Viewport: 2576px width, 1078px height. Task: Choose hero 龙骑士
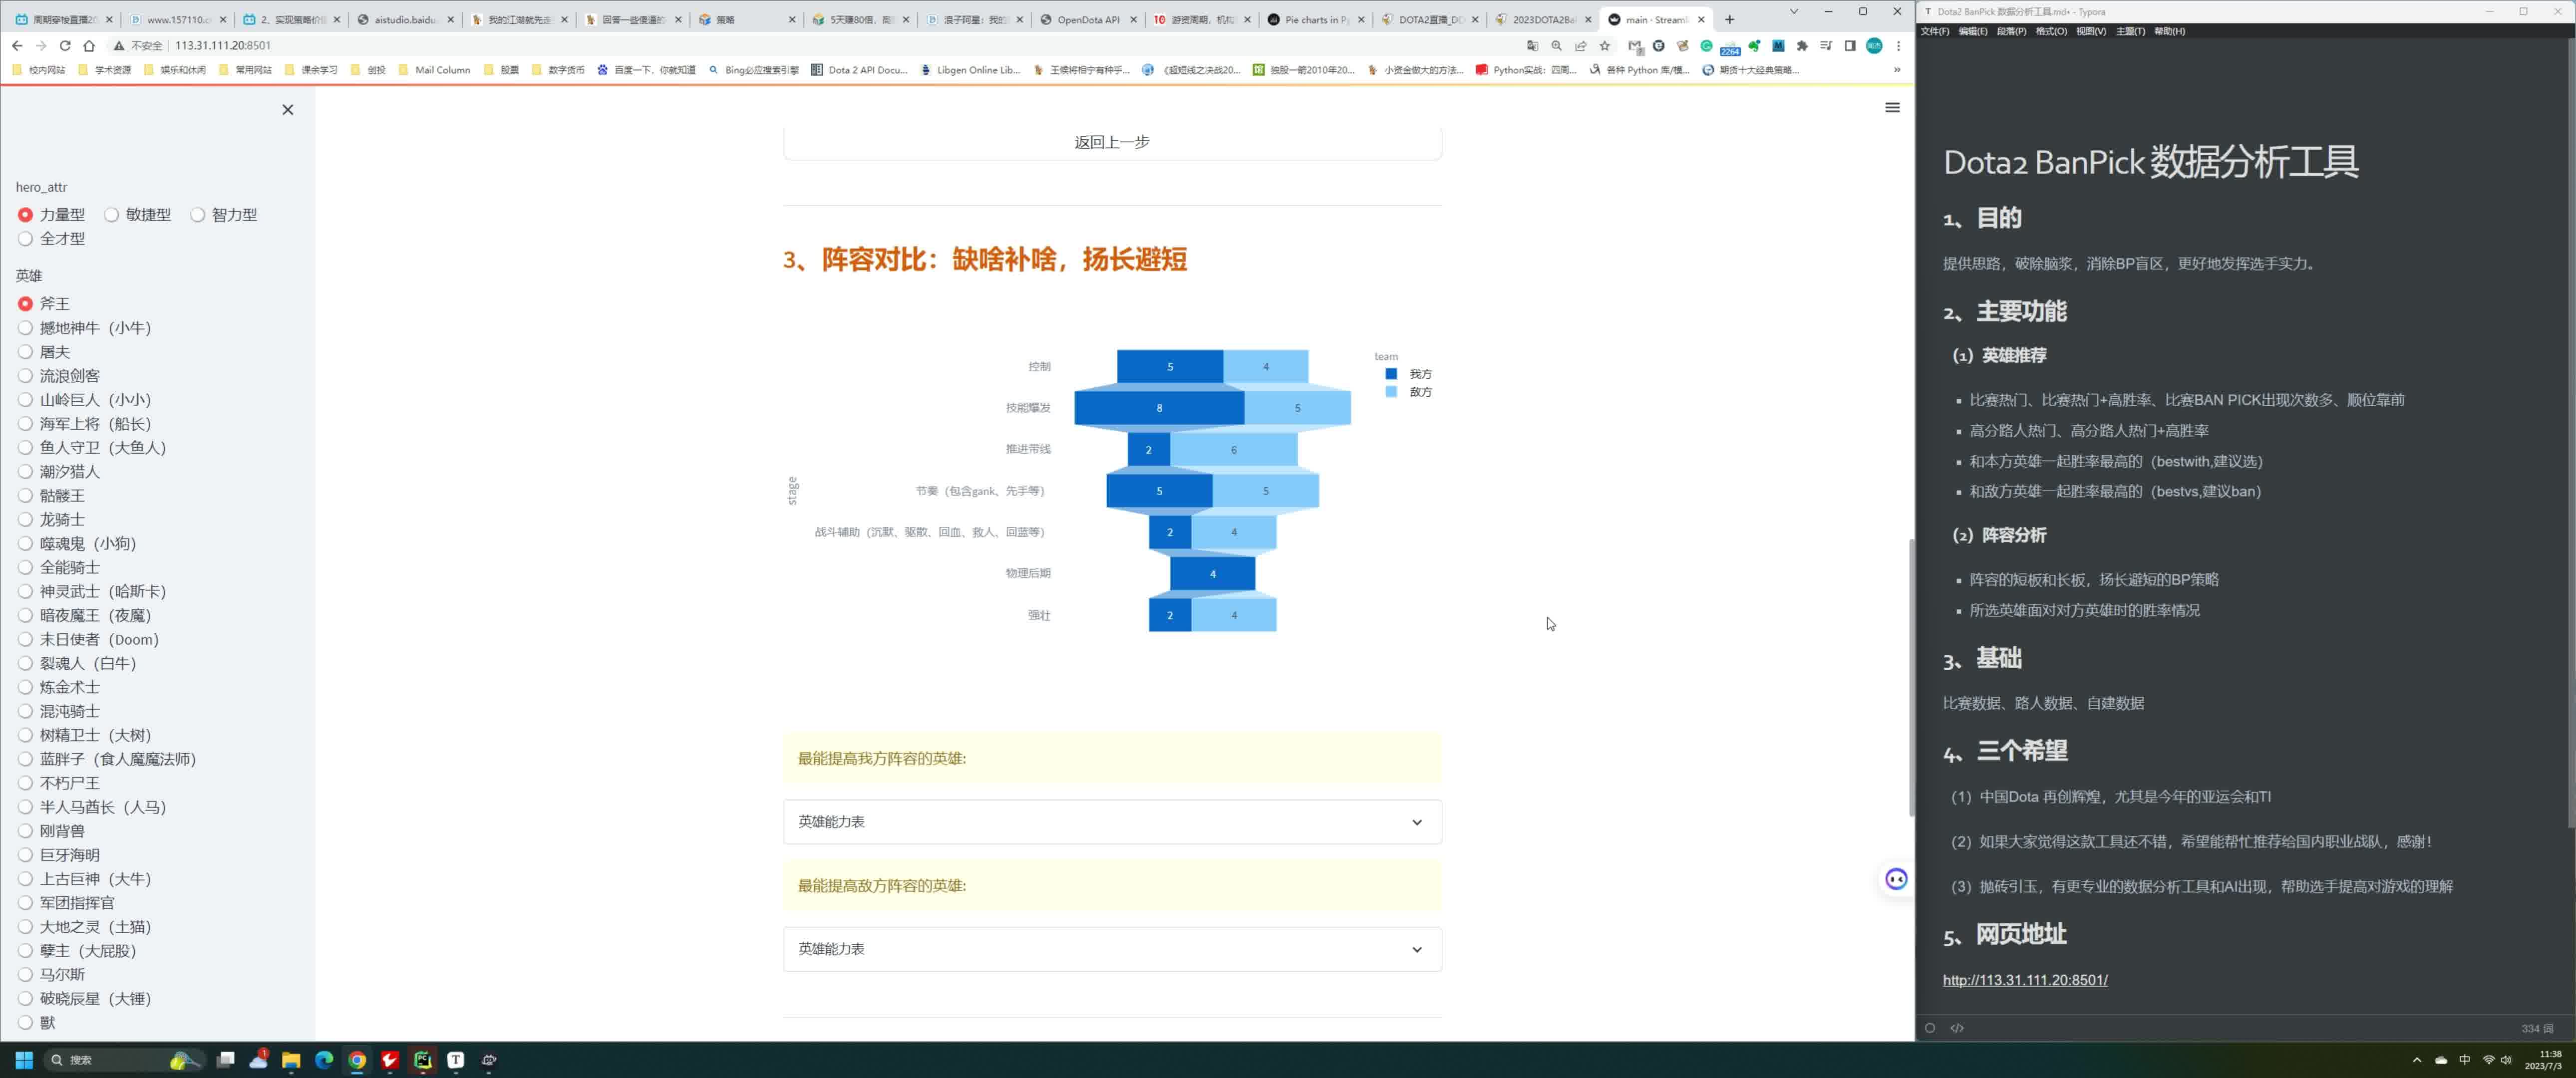click(52, 520)
